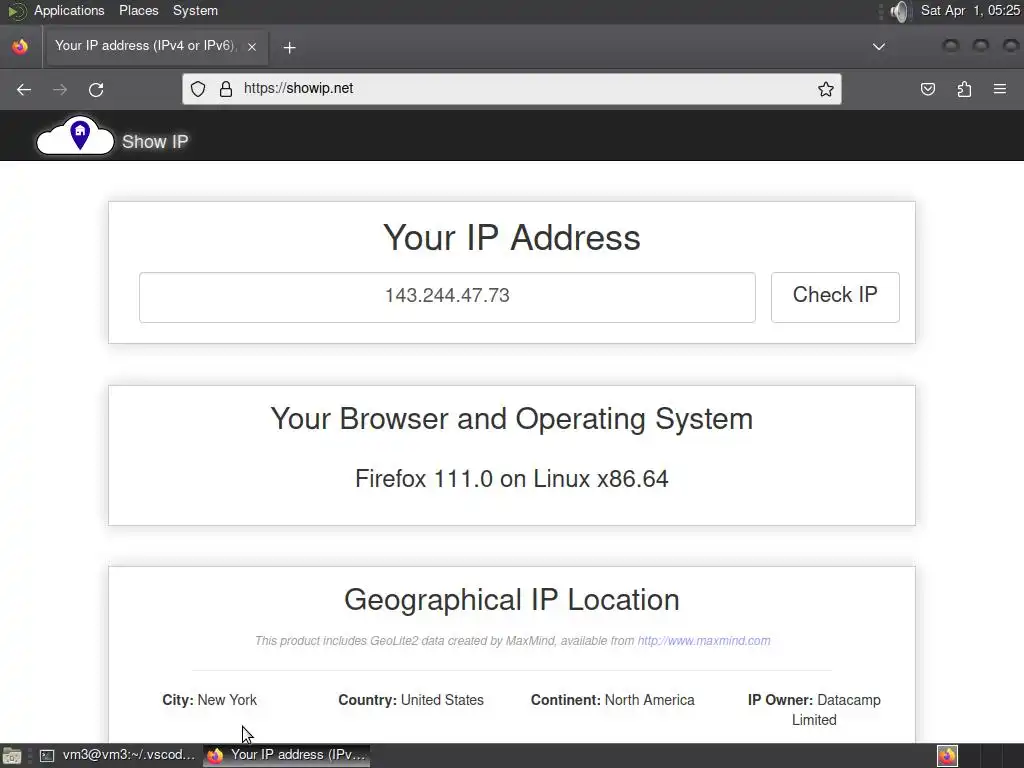Screen dimensions: 1024x768
Task: Close the 'Your IP address' tab
Action: click(x=252, y=46)
